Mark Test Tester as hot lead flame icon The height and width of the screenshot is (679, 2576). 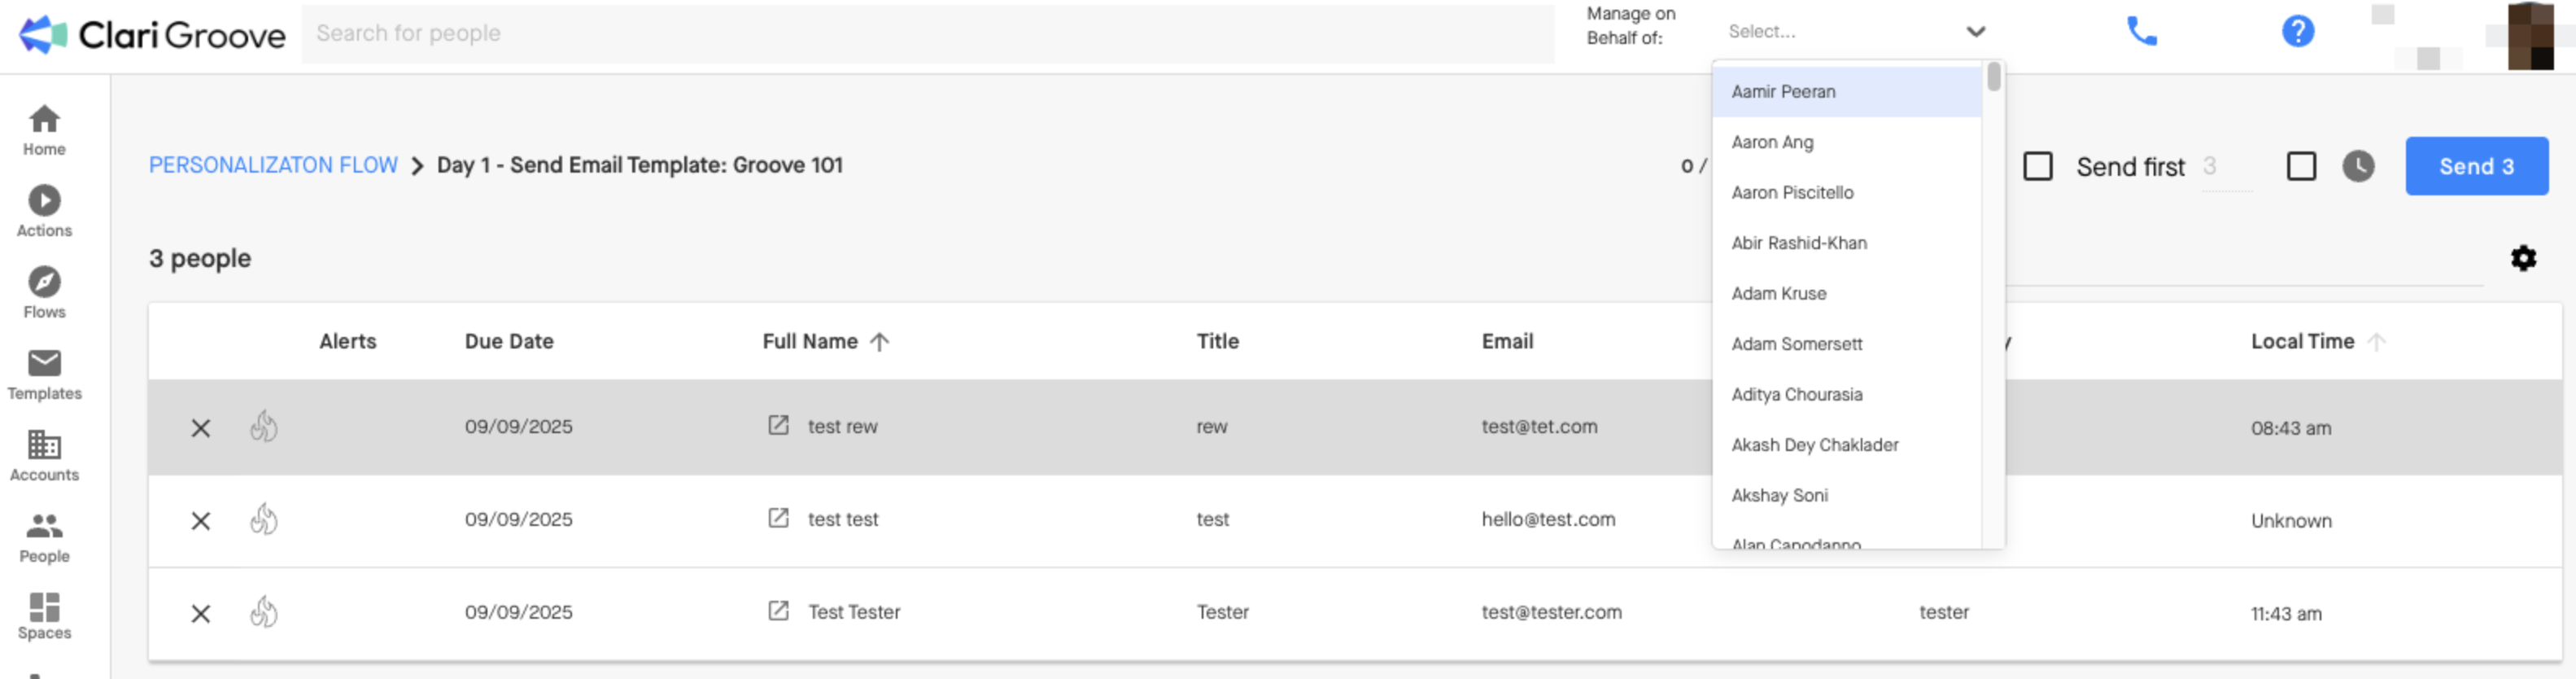point(264,611)
